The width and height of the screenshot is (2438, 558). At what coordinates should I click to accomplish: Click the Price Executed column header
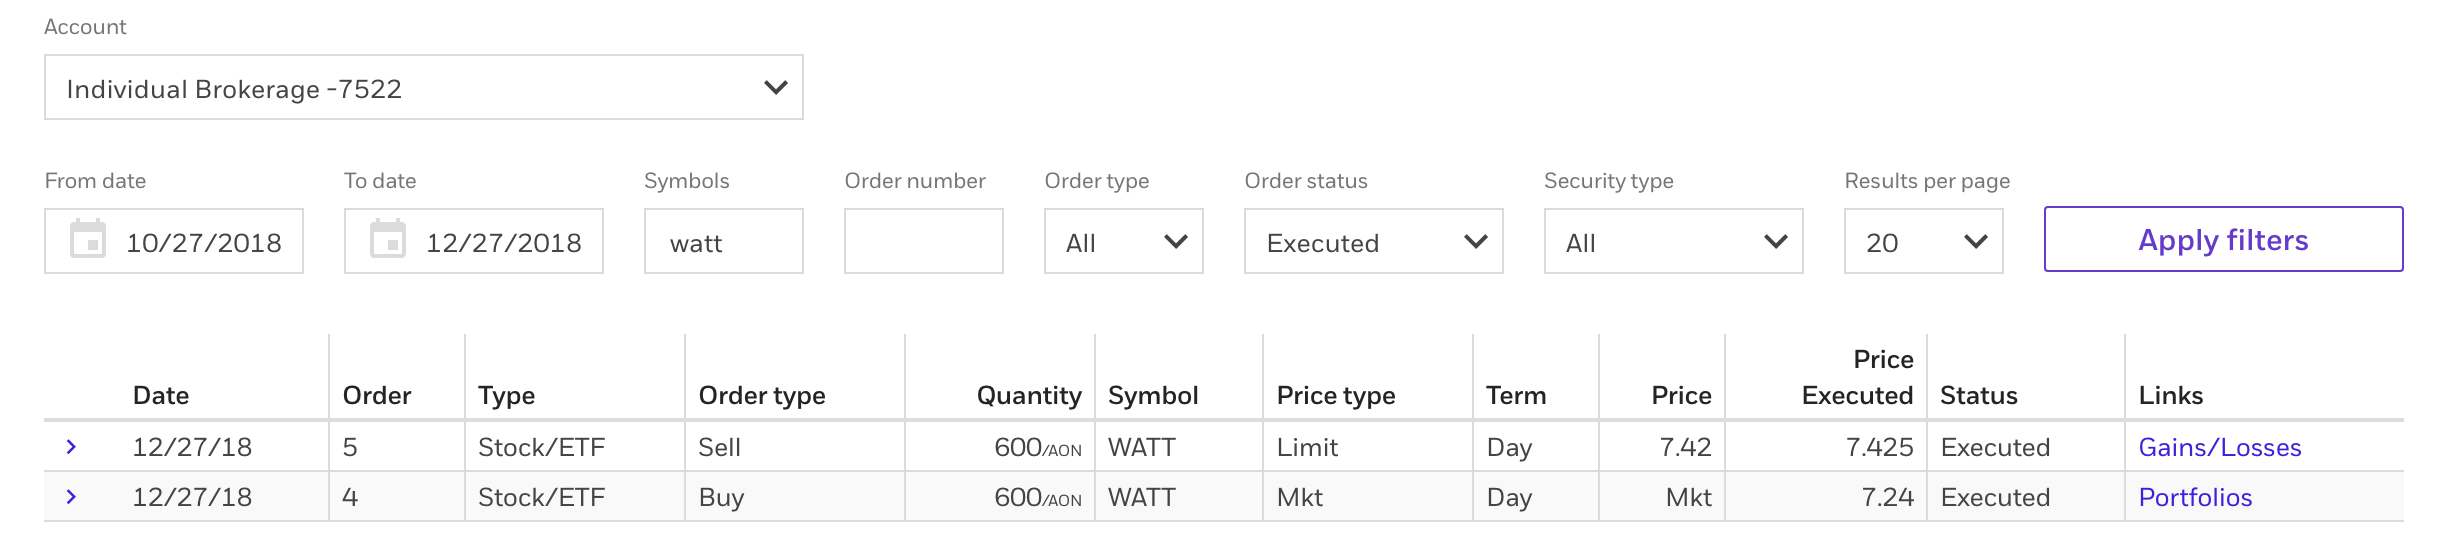1857,378
